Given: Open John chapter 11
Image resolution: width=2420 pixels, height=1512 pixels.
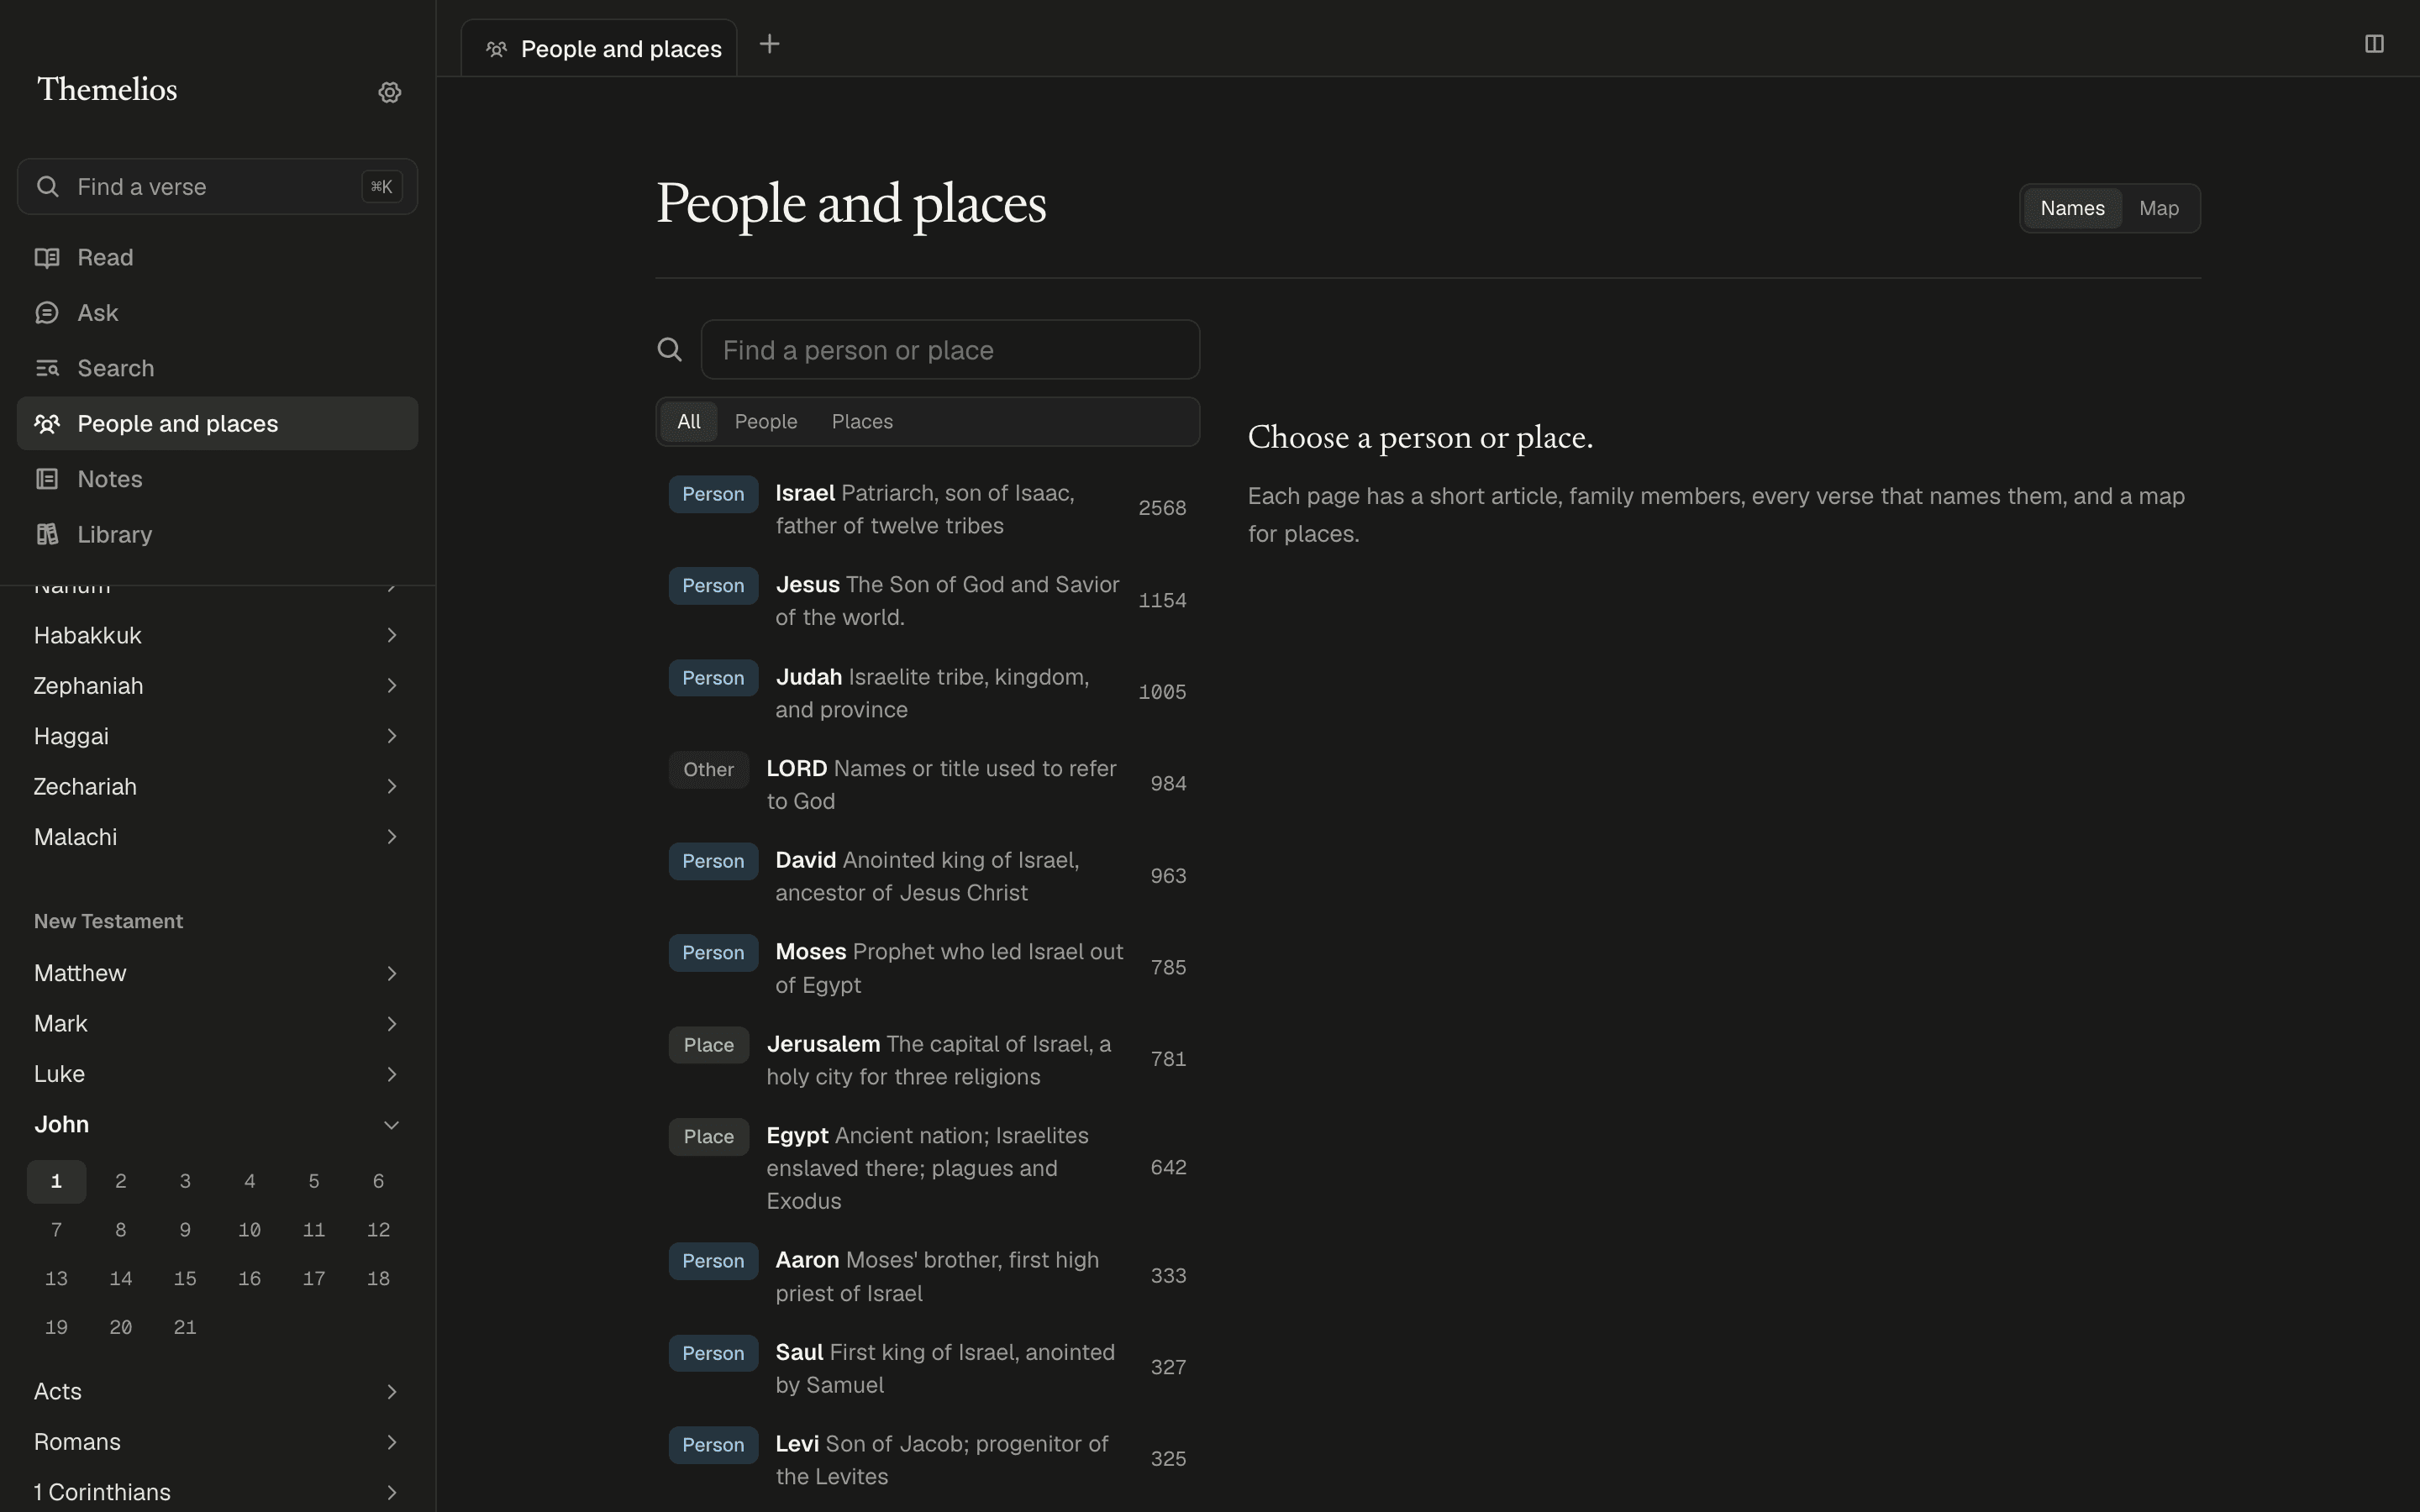Looking at the screenshot, I should [314, 1230].
